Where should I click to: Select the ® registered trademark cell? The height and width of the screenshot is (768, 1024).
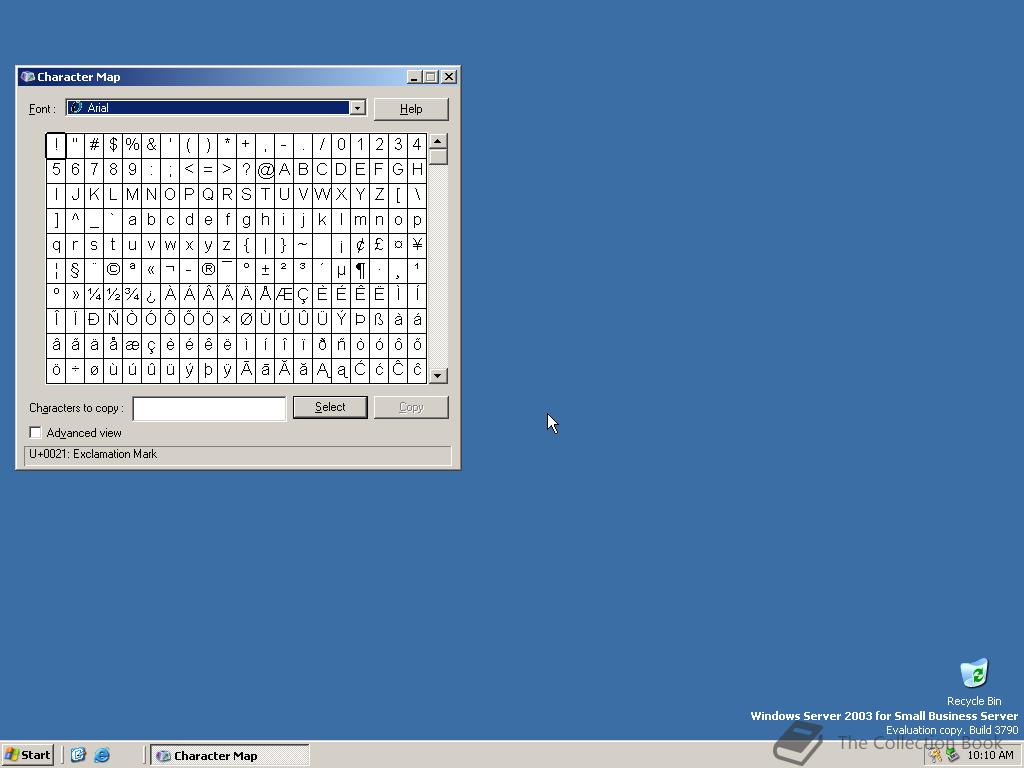(208, 270)
